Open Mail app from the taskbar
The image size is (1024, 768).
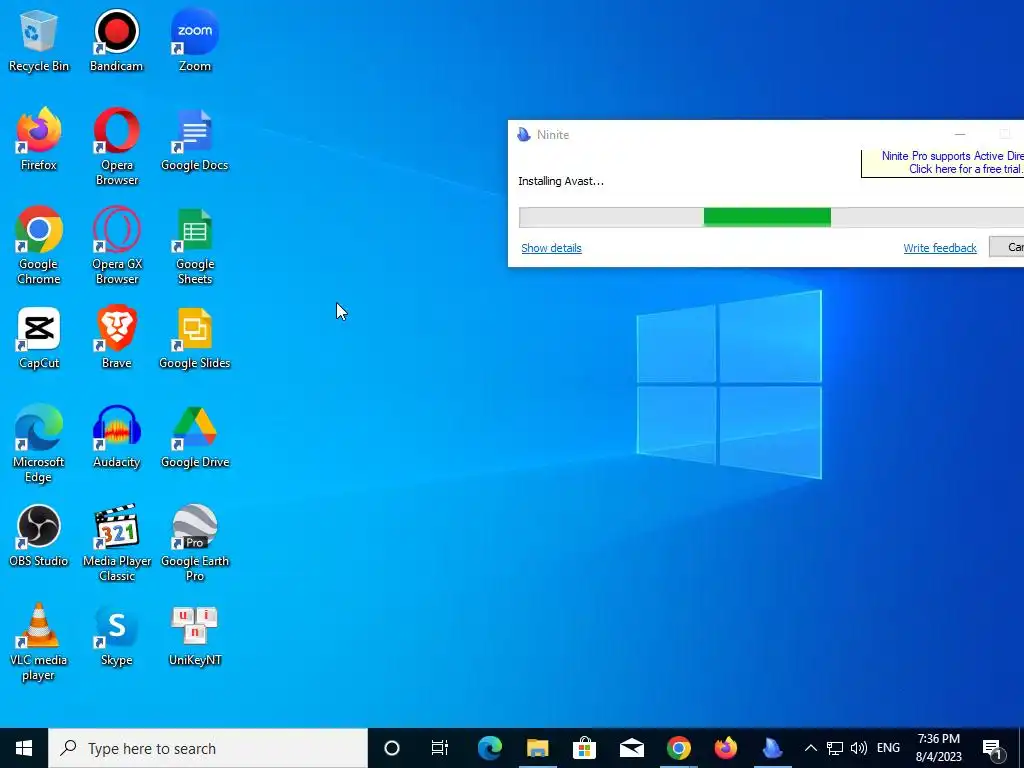coord(632,748)
